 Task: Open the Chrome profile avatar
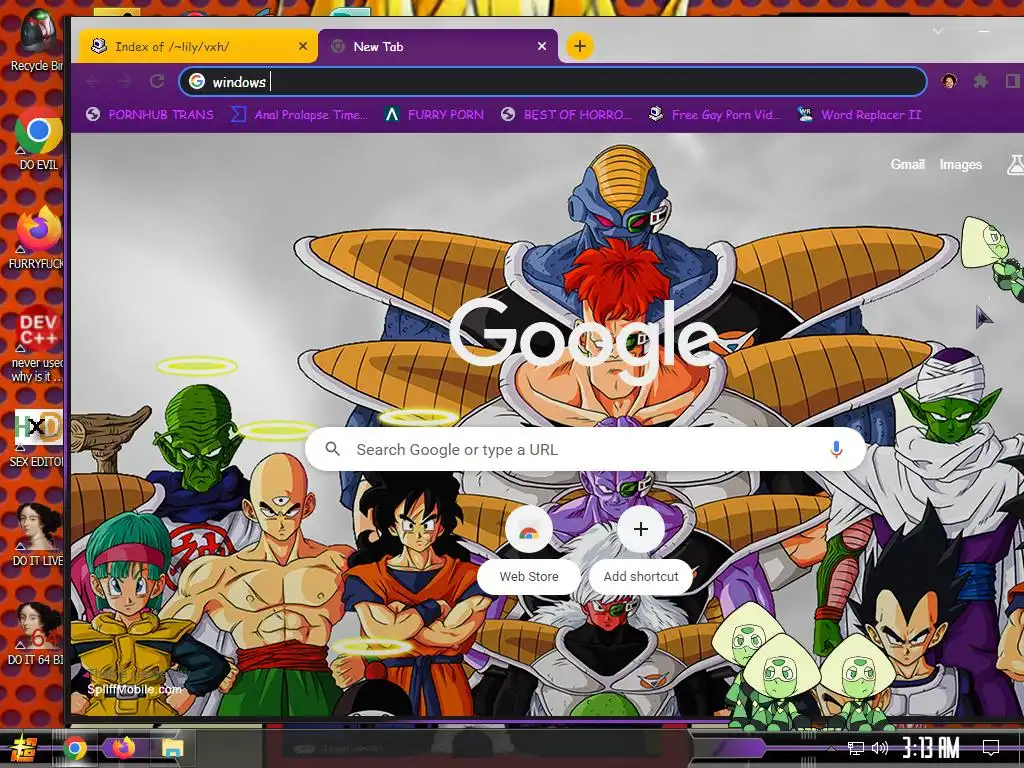coord(949,81)
